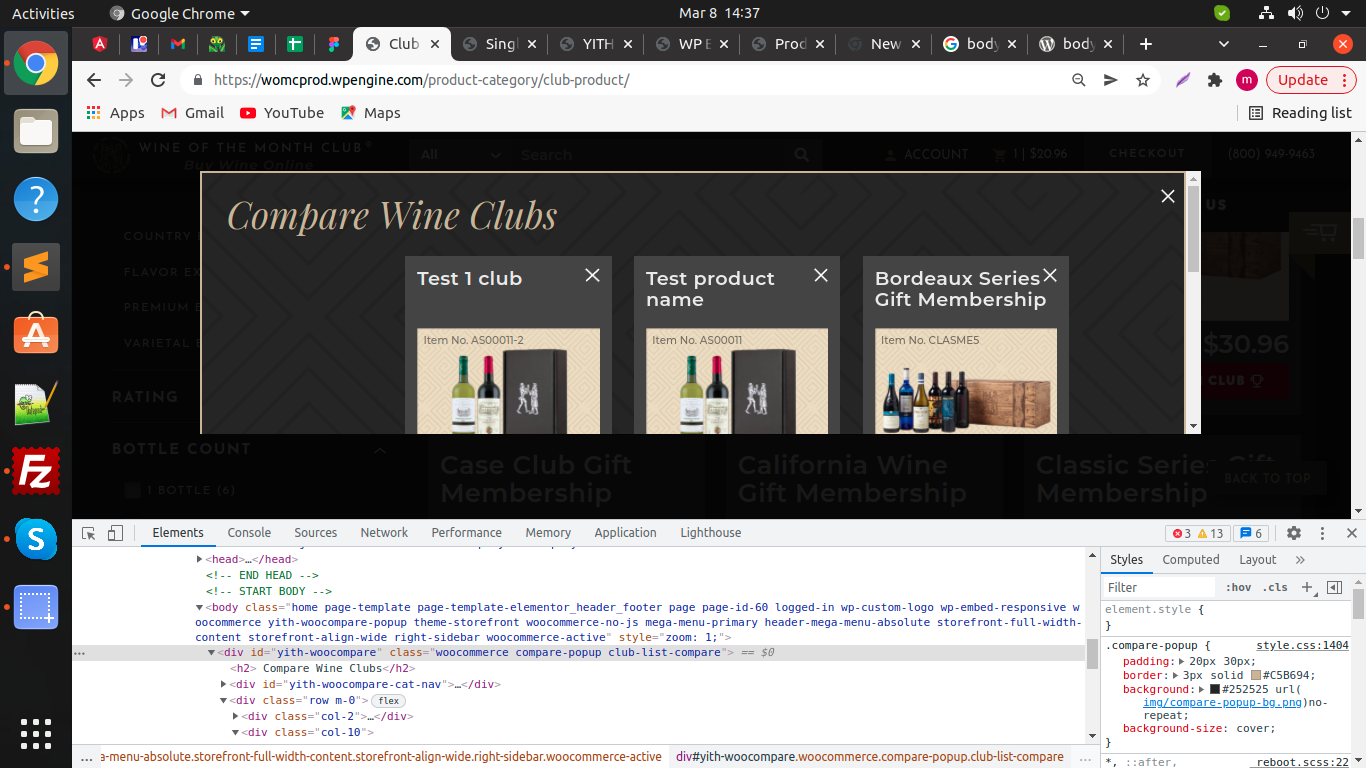
Task: Launch FileZilla from the dock
Action: pos(36,471)
